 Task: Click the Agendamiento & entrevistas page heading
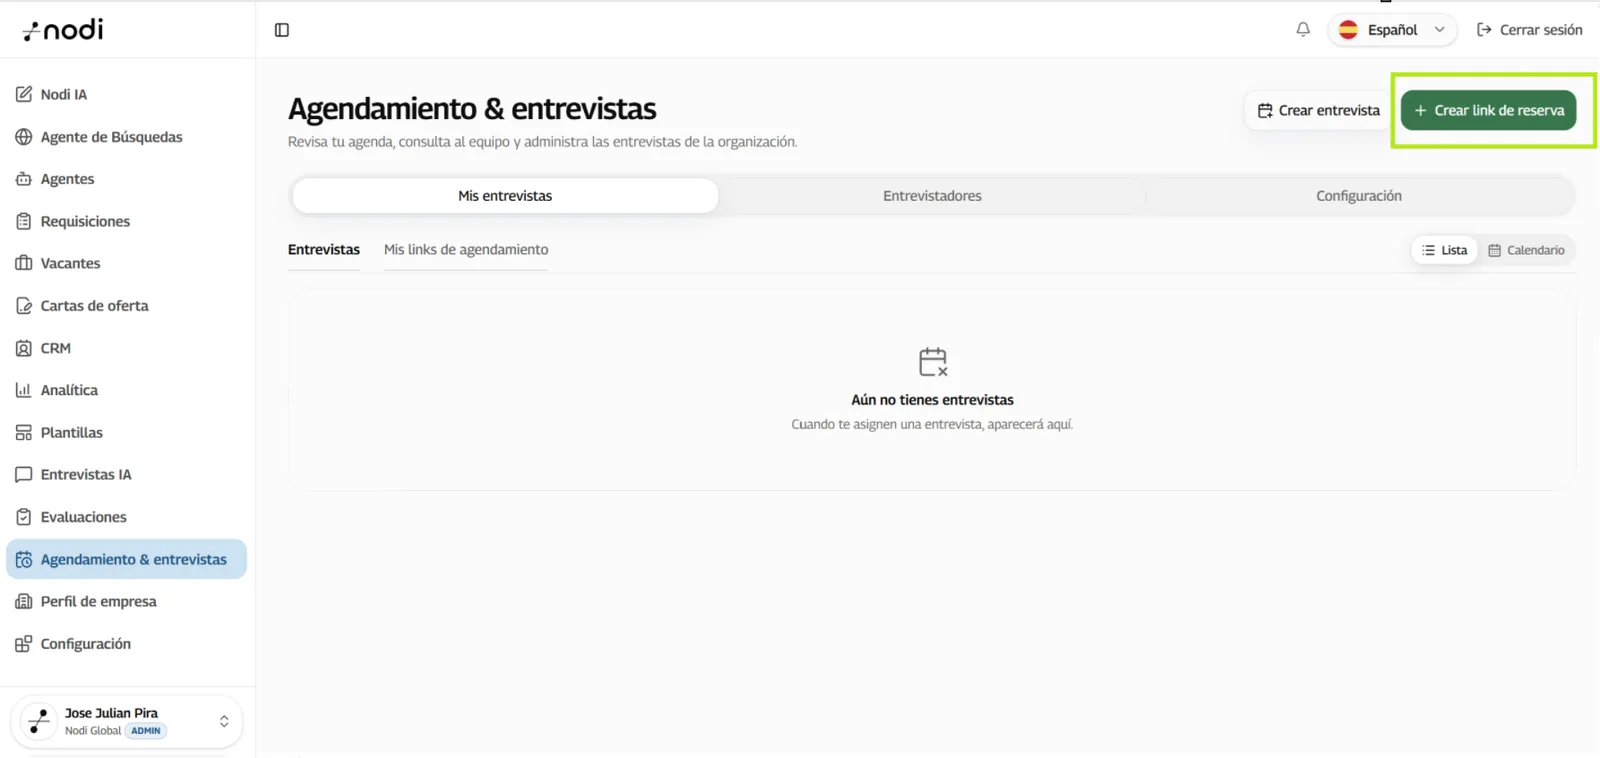(x=472, y=108)
